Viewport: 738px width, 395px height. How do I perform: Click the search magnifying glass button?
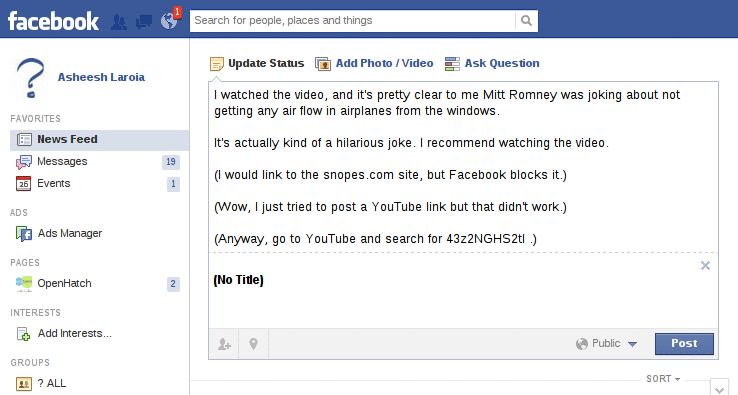click(x=527, y=21)
